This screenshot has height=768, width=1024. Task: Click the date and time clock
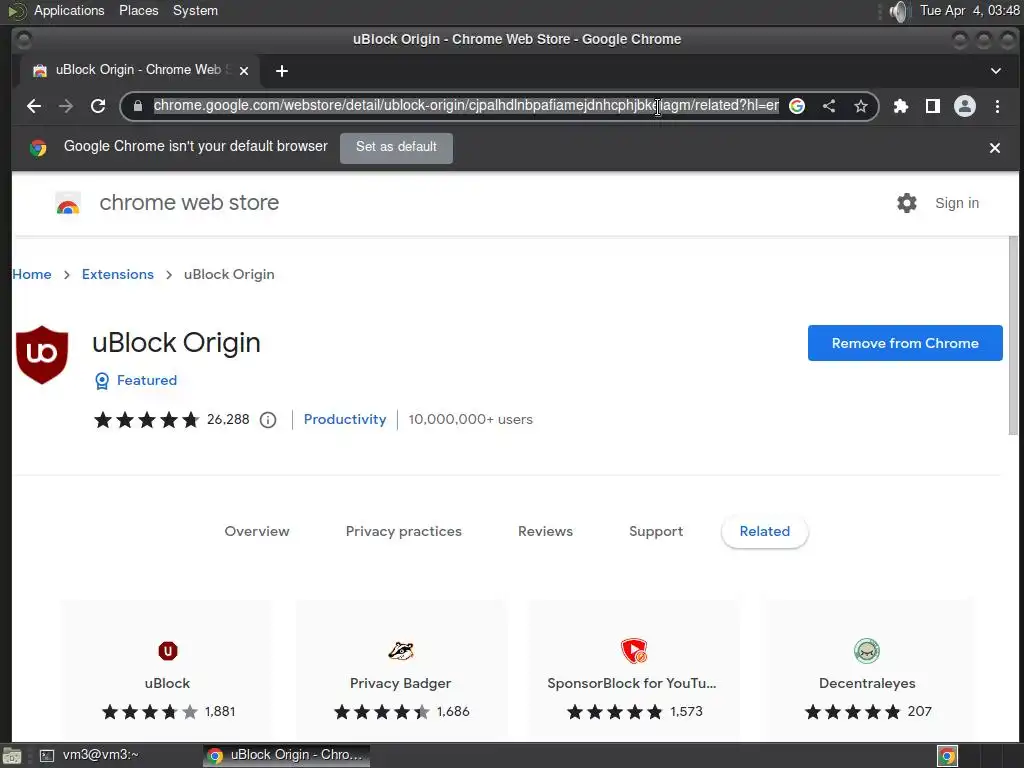coord(969,10)
